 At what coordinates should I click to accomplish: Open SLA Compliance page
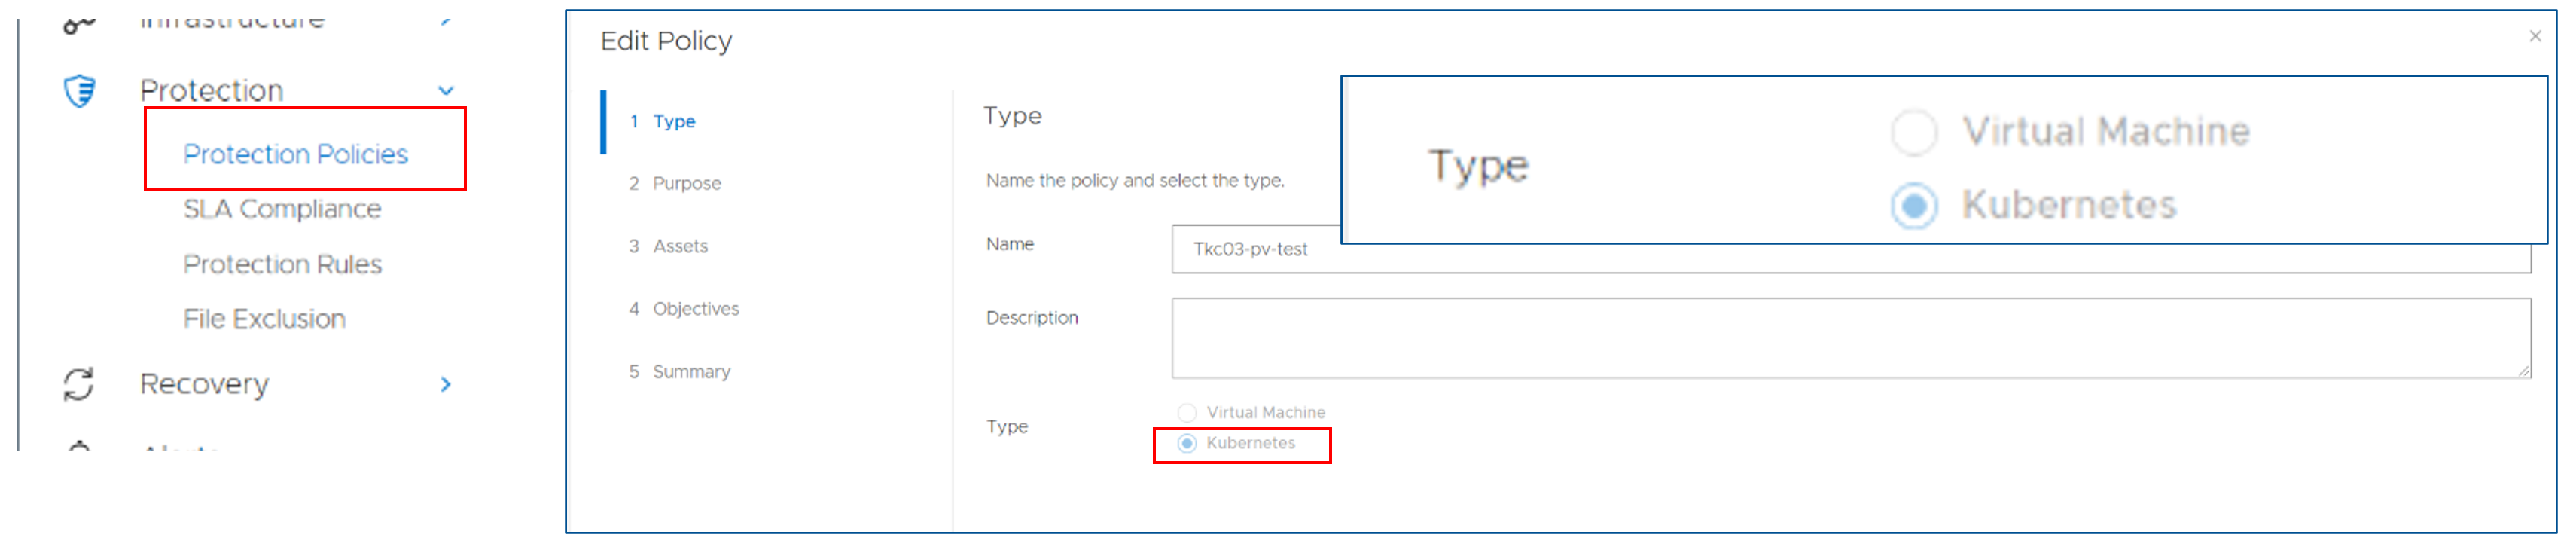pyautogui.click(x=282, y=209)
